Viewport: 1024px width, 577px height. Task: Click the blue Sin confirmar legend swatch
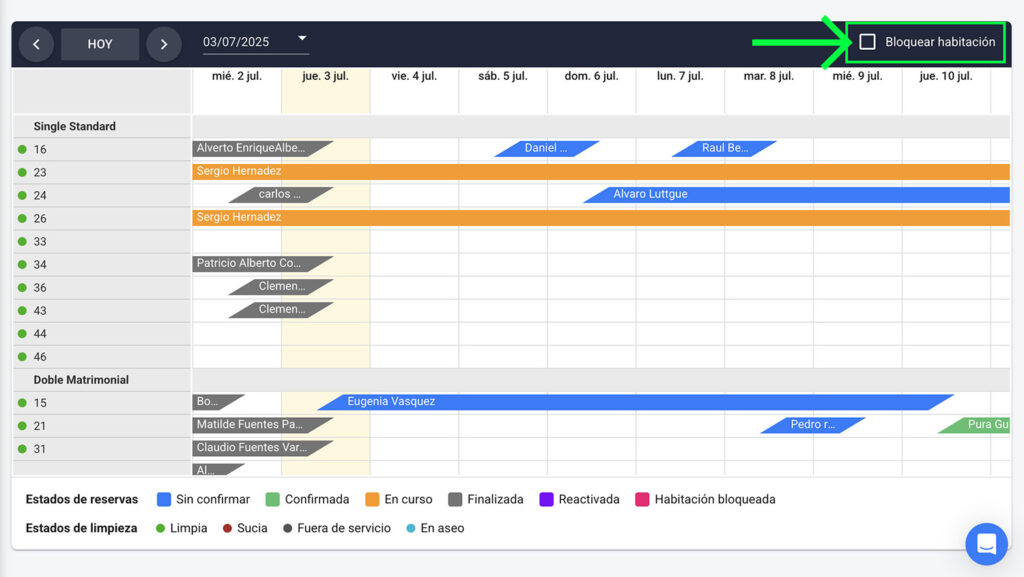tap(164, 499)
